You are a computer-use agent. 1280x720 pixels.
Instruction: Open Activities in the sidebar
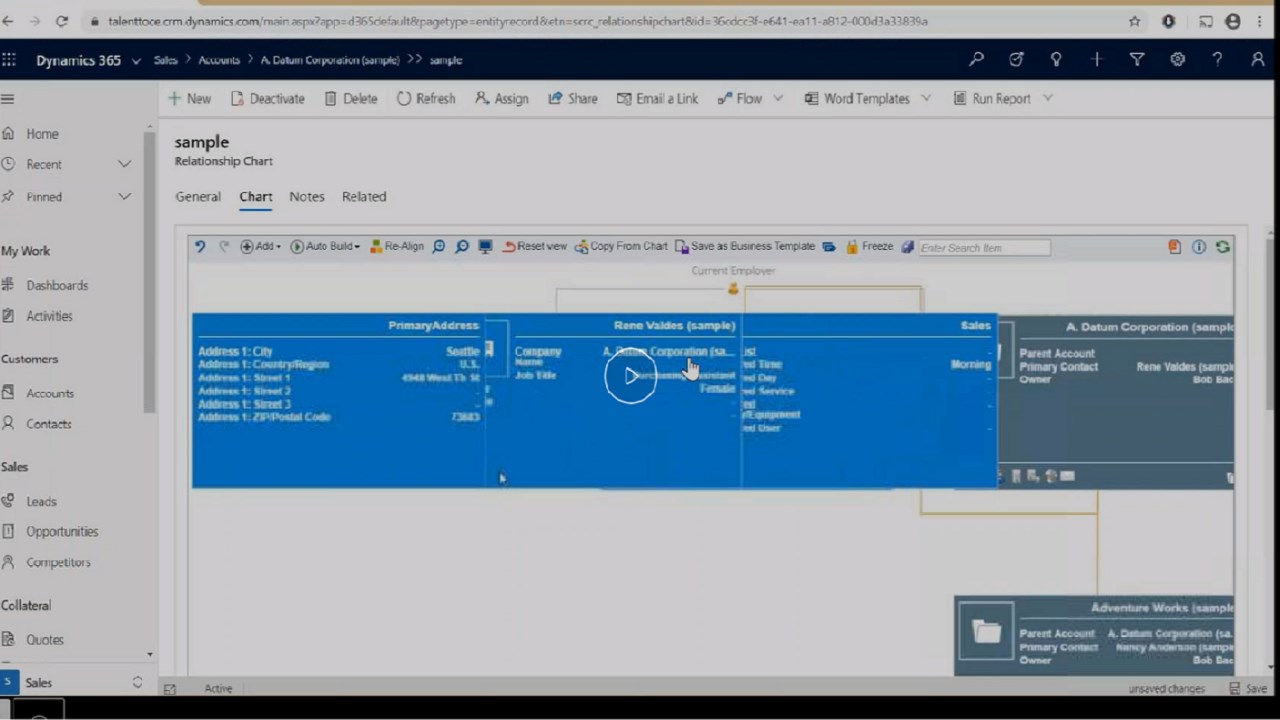49,316
